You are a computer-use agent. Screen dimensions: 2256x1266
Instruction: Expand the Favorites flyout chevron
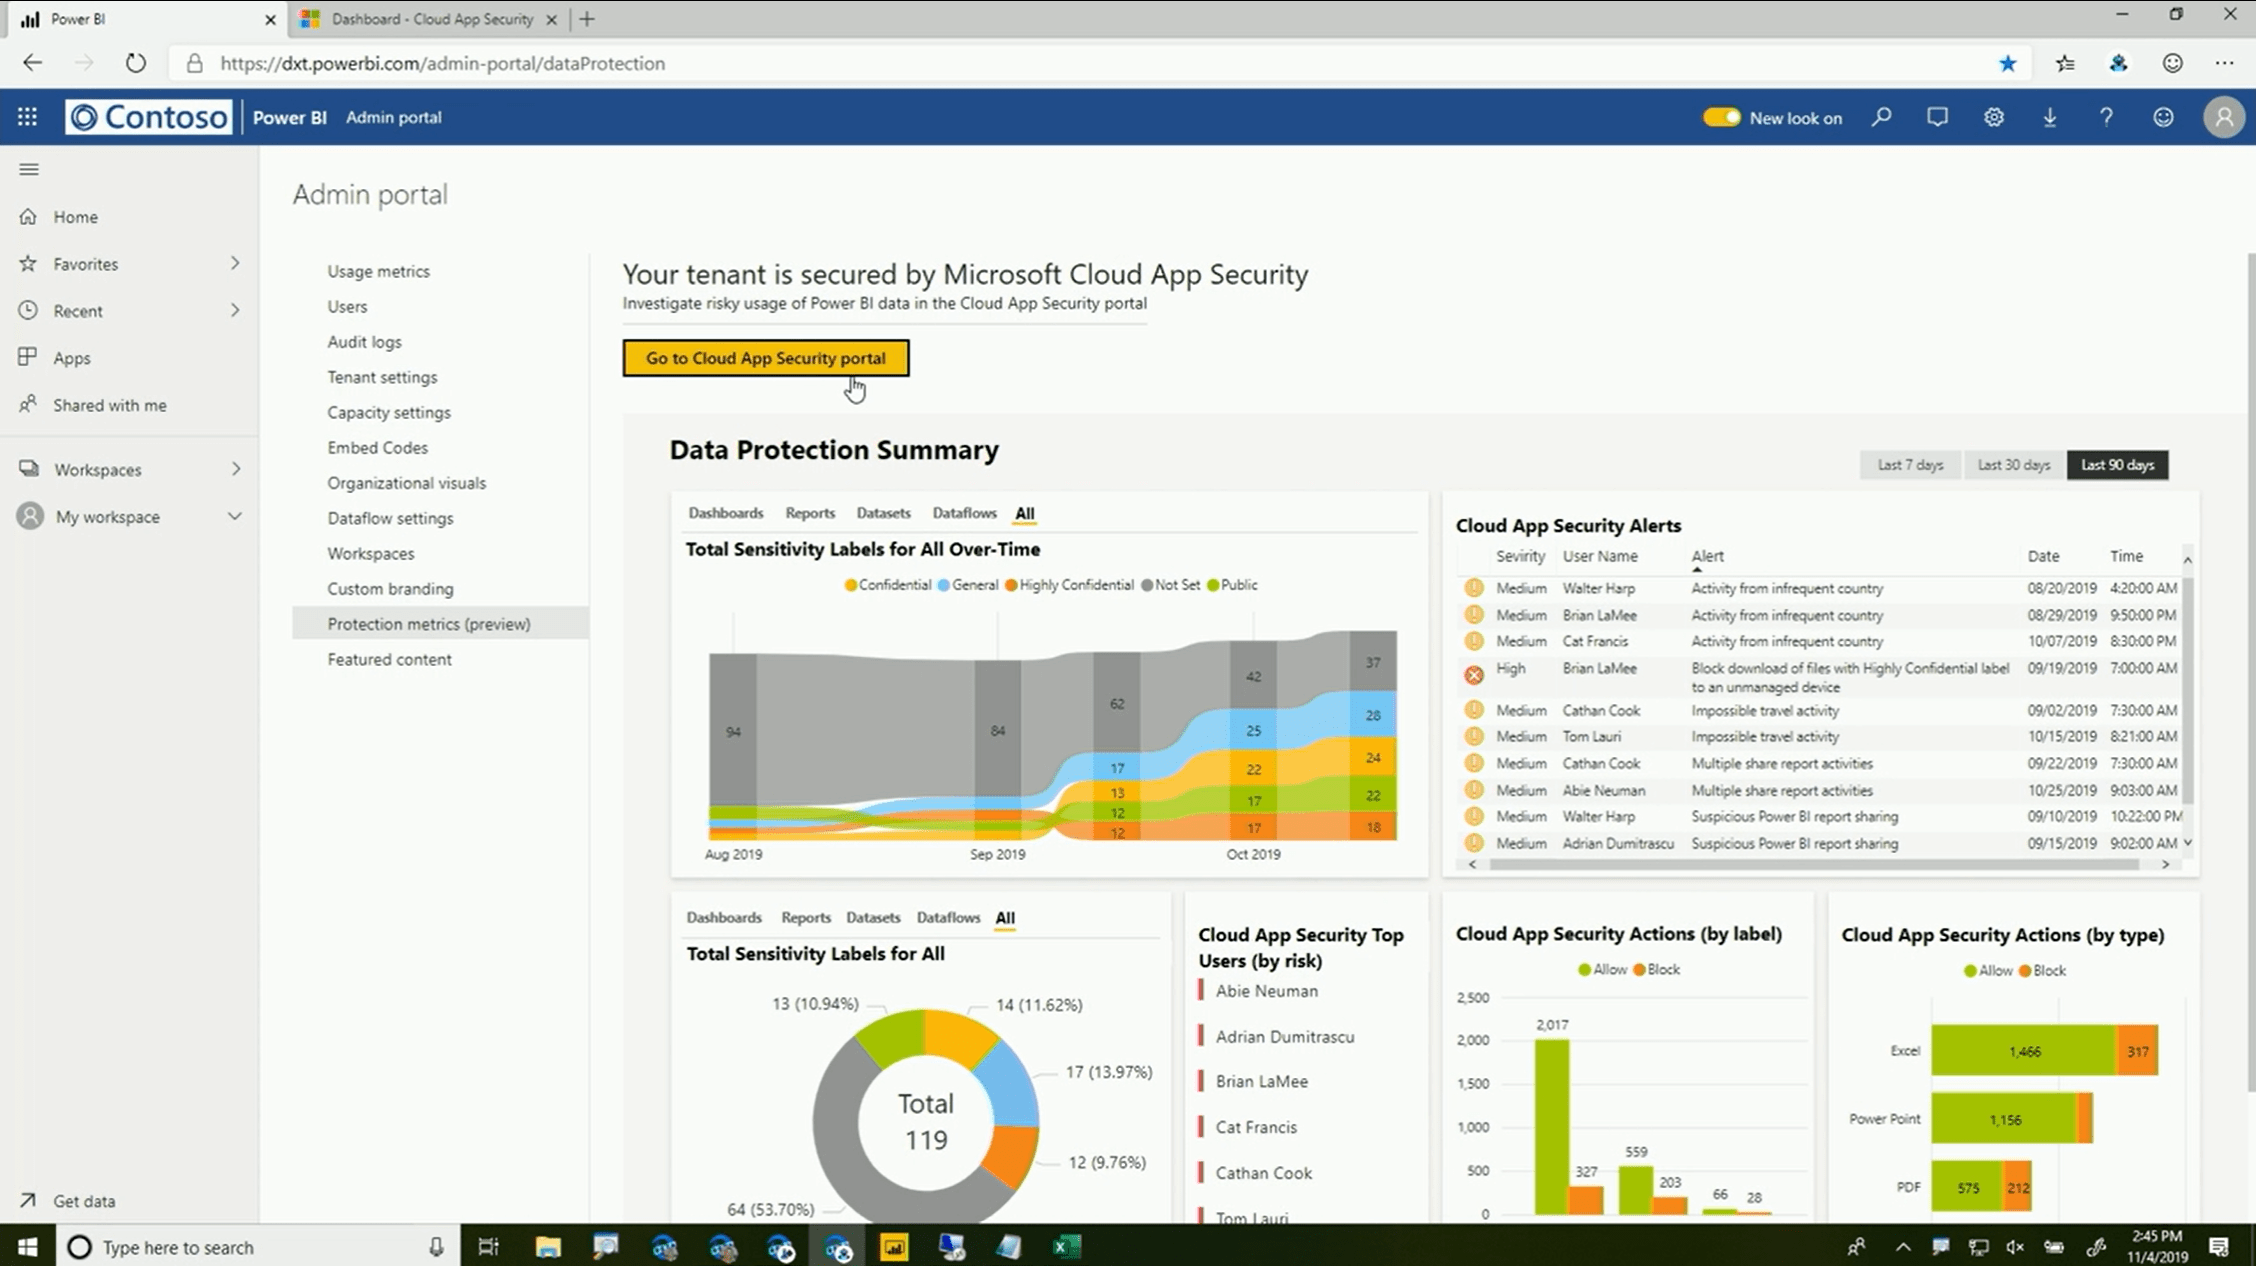pyautogui.click(x=235, y=263)
